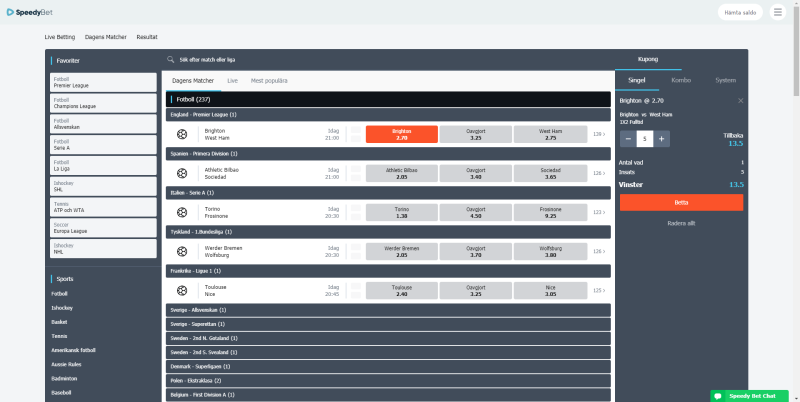Show more markets for Toulouse match
800x402 pixels.
pos(599,291)
